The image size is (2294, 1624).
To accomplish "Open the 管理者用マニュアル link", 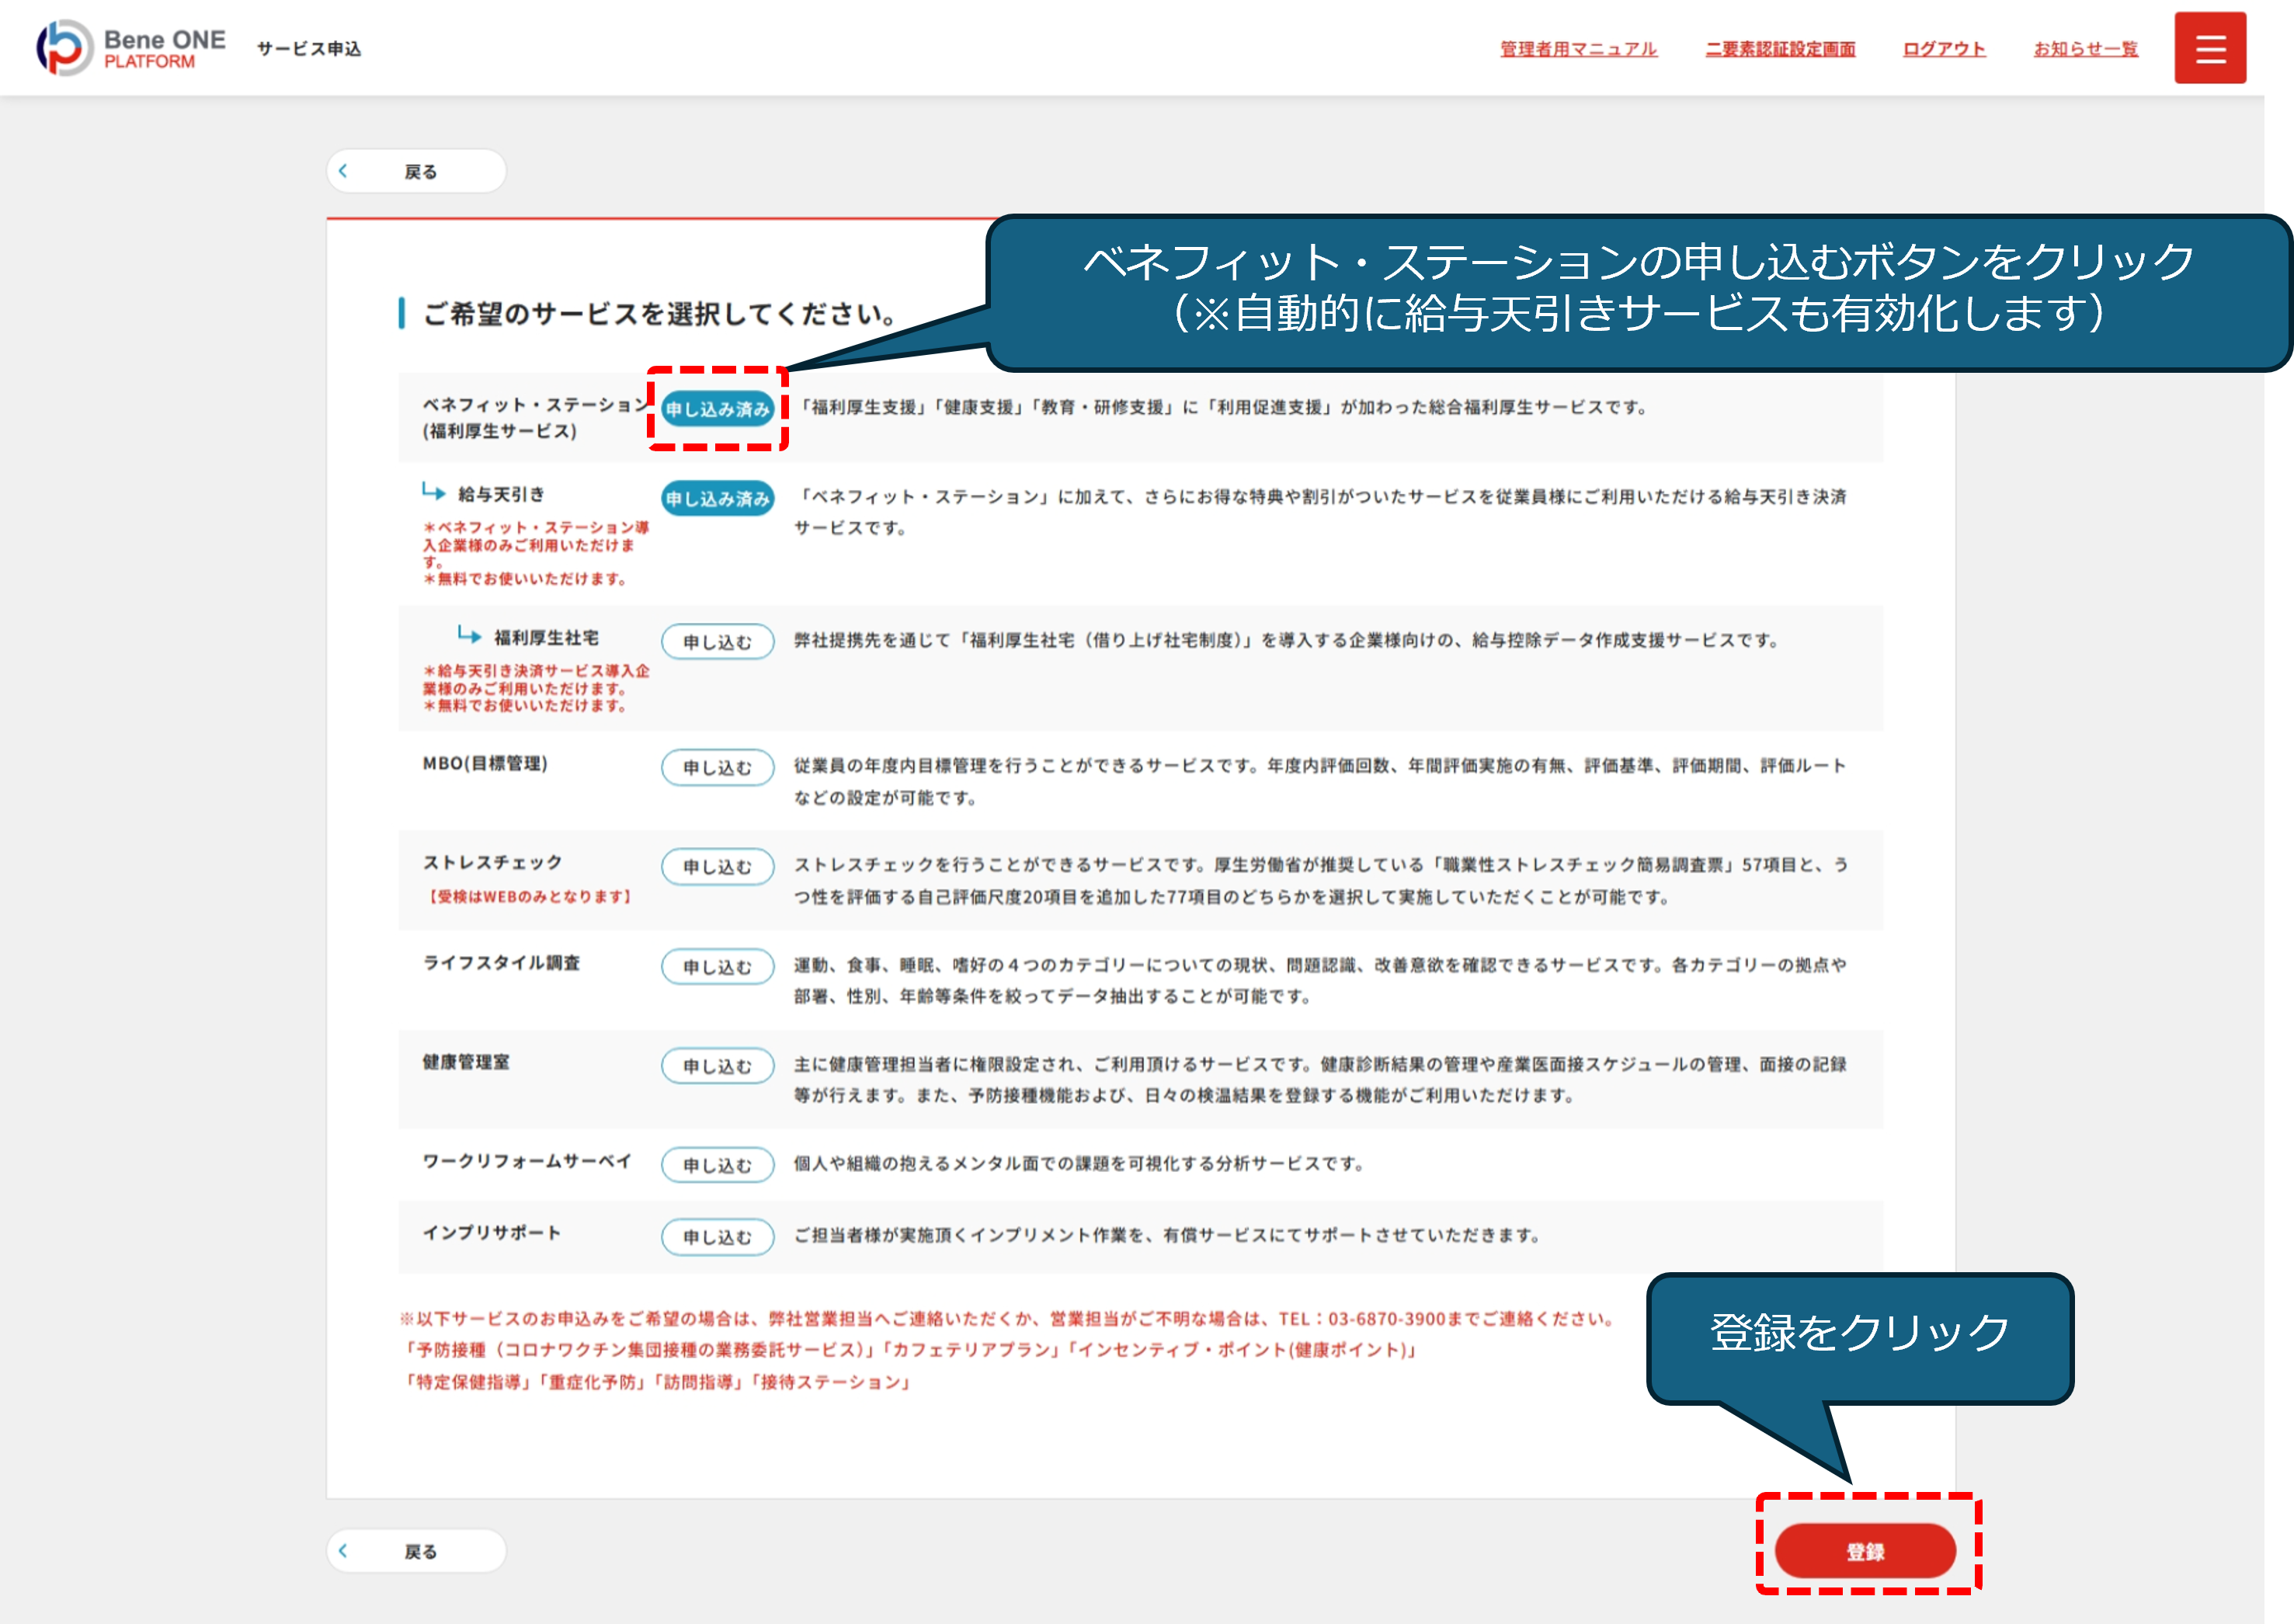I will click(x=1578, y=49).
